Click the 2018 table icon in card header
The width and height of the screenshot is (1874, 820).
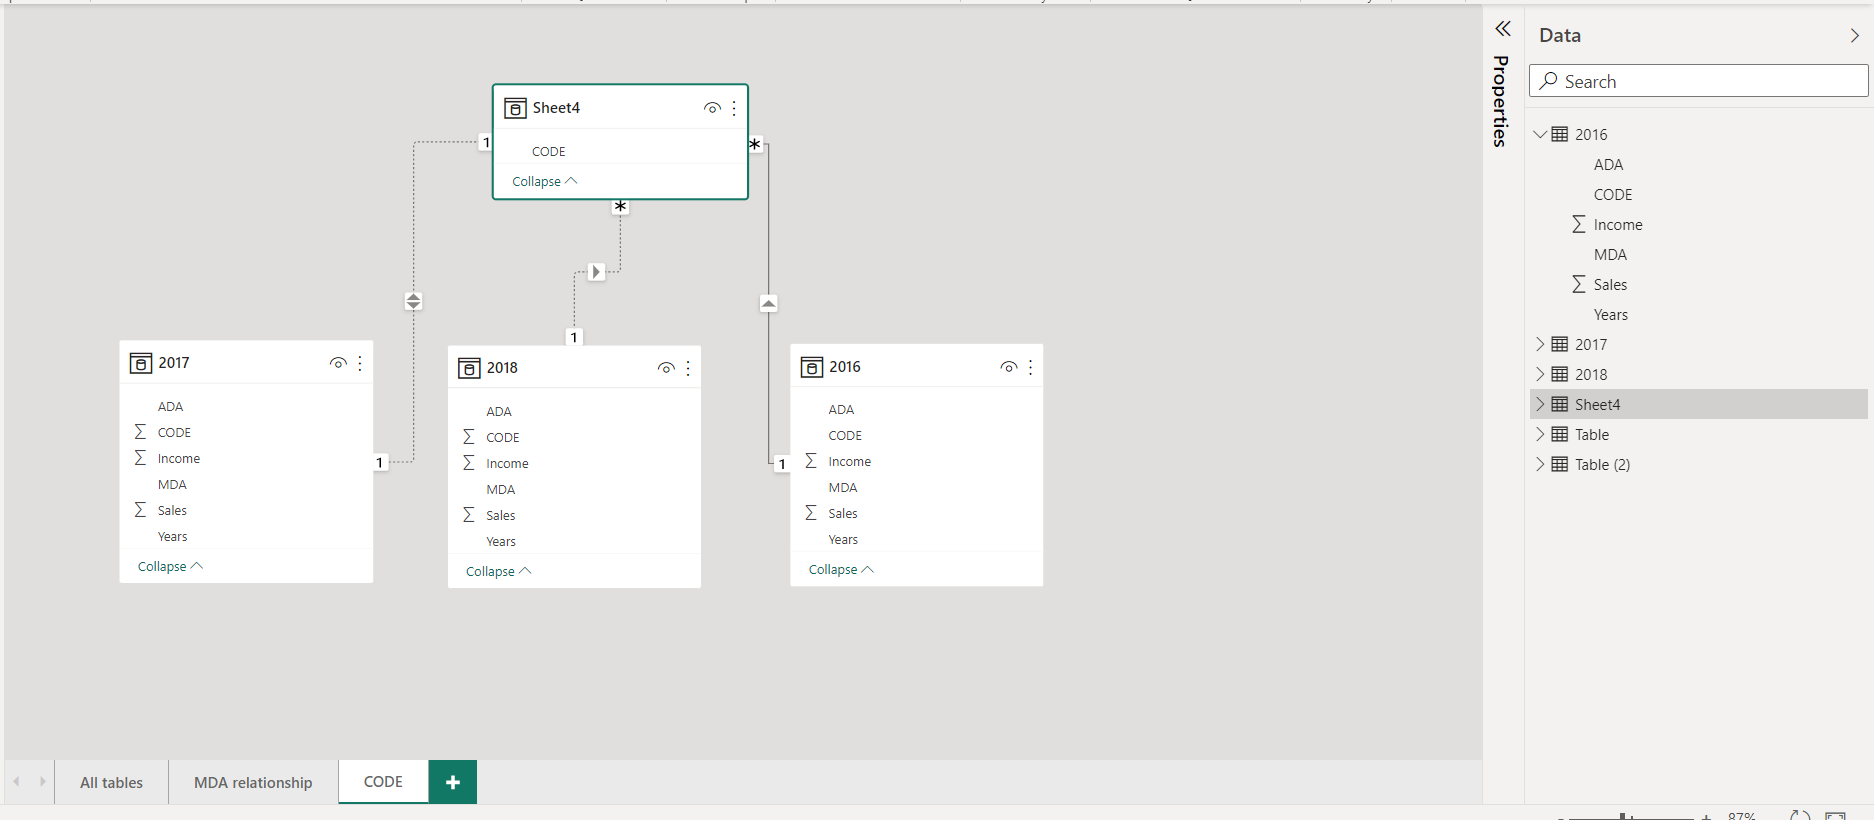pyautogui.click(x=469, y=368)
